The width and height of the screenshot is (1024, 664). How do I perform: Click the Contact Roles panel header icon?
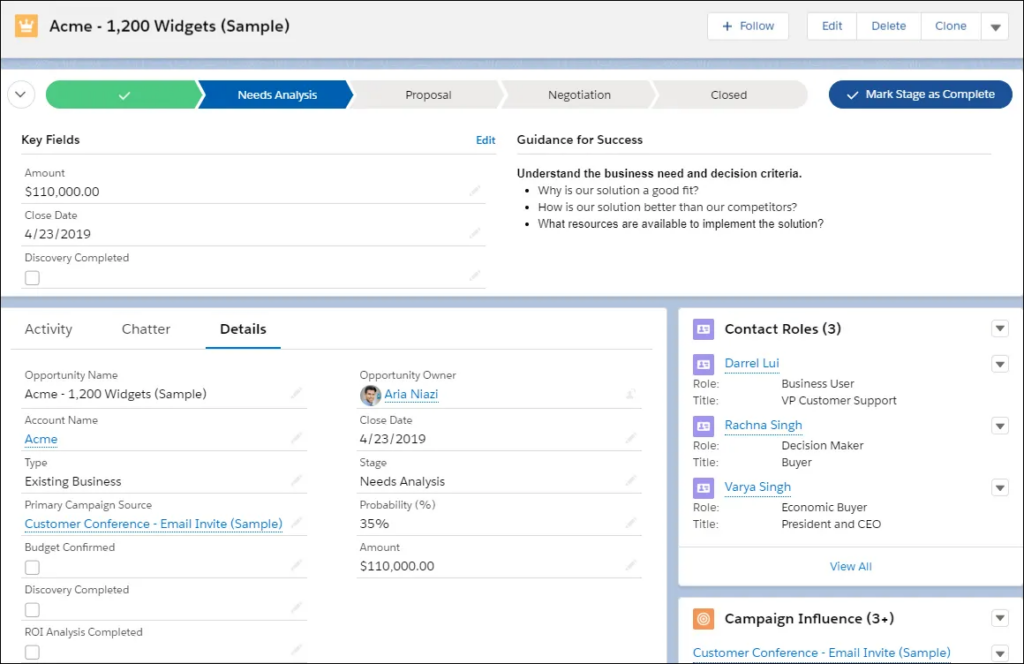(x=703, y=329)
